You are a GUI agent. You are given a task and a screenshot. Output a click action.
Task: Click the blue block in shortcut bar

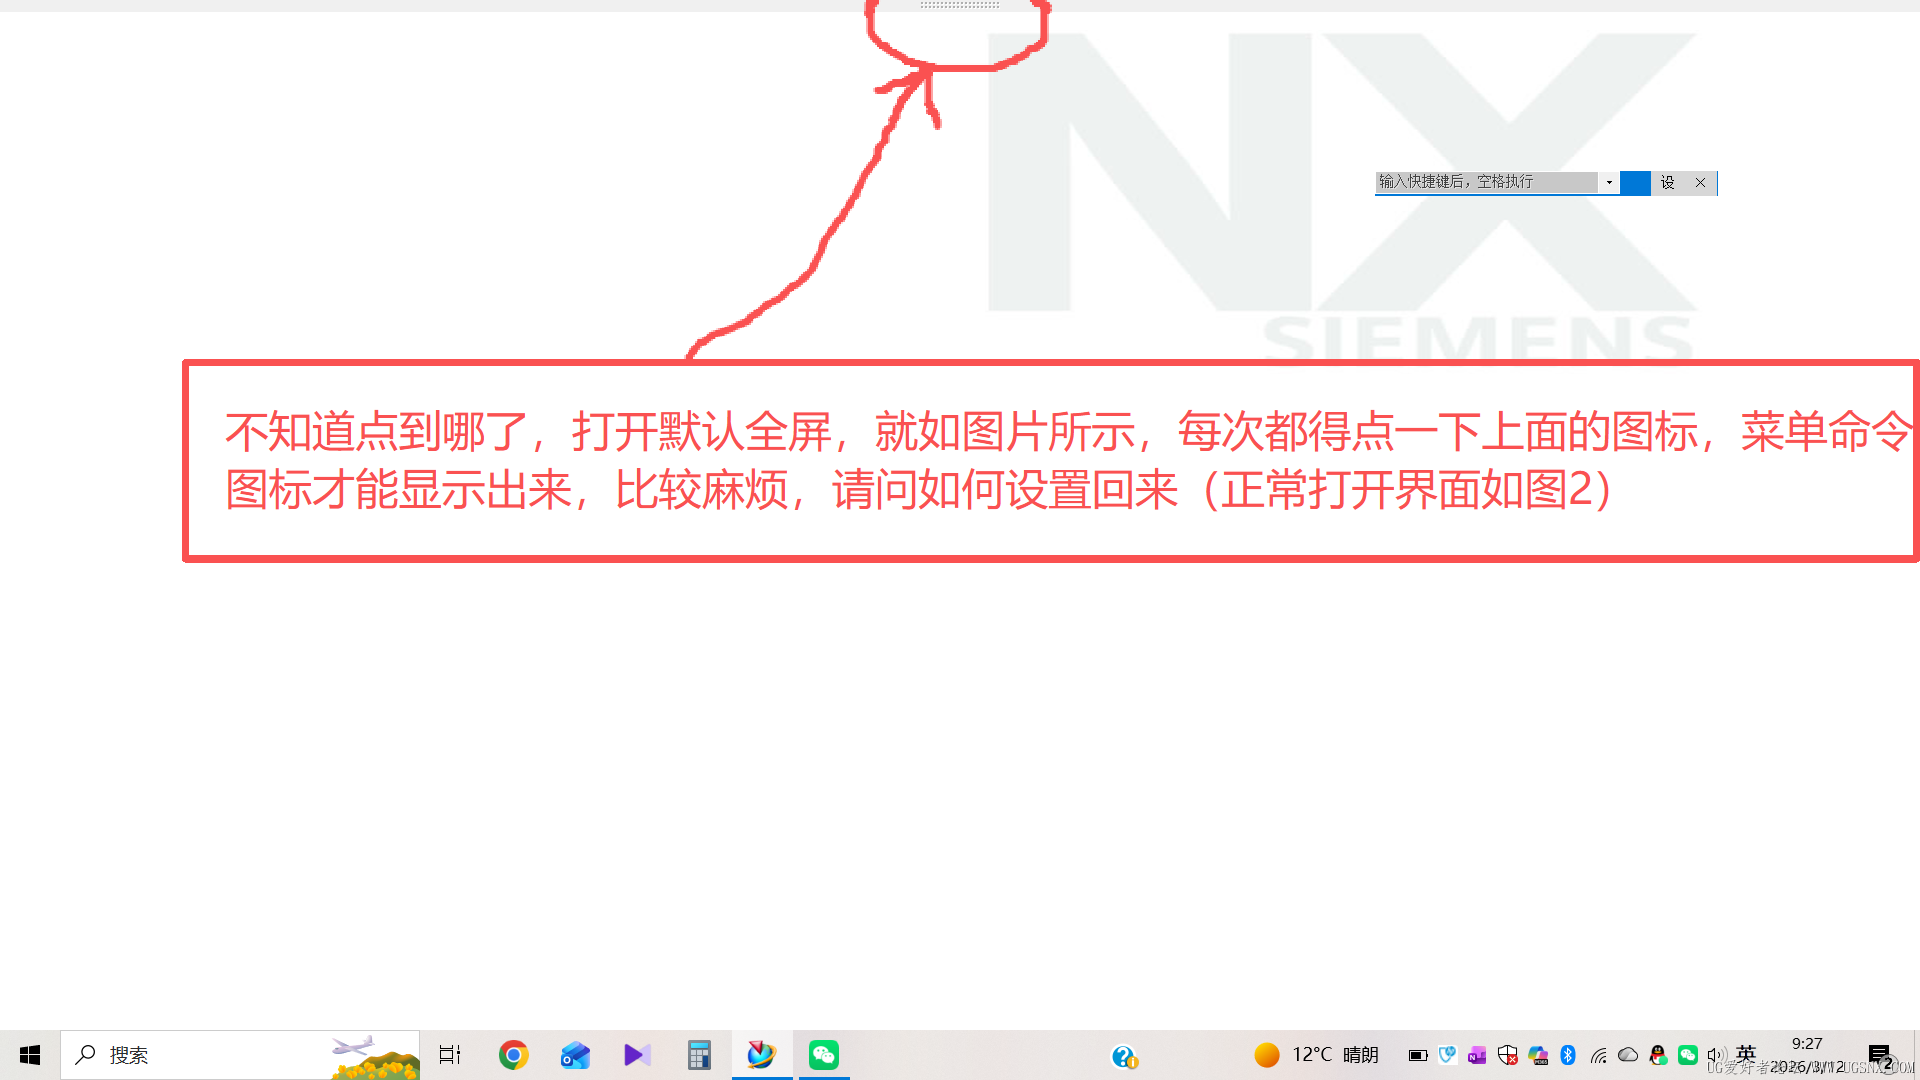[x=1635, y=183]
